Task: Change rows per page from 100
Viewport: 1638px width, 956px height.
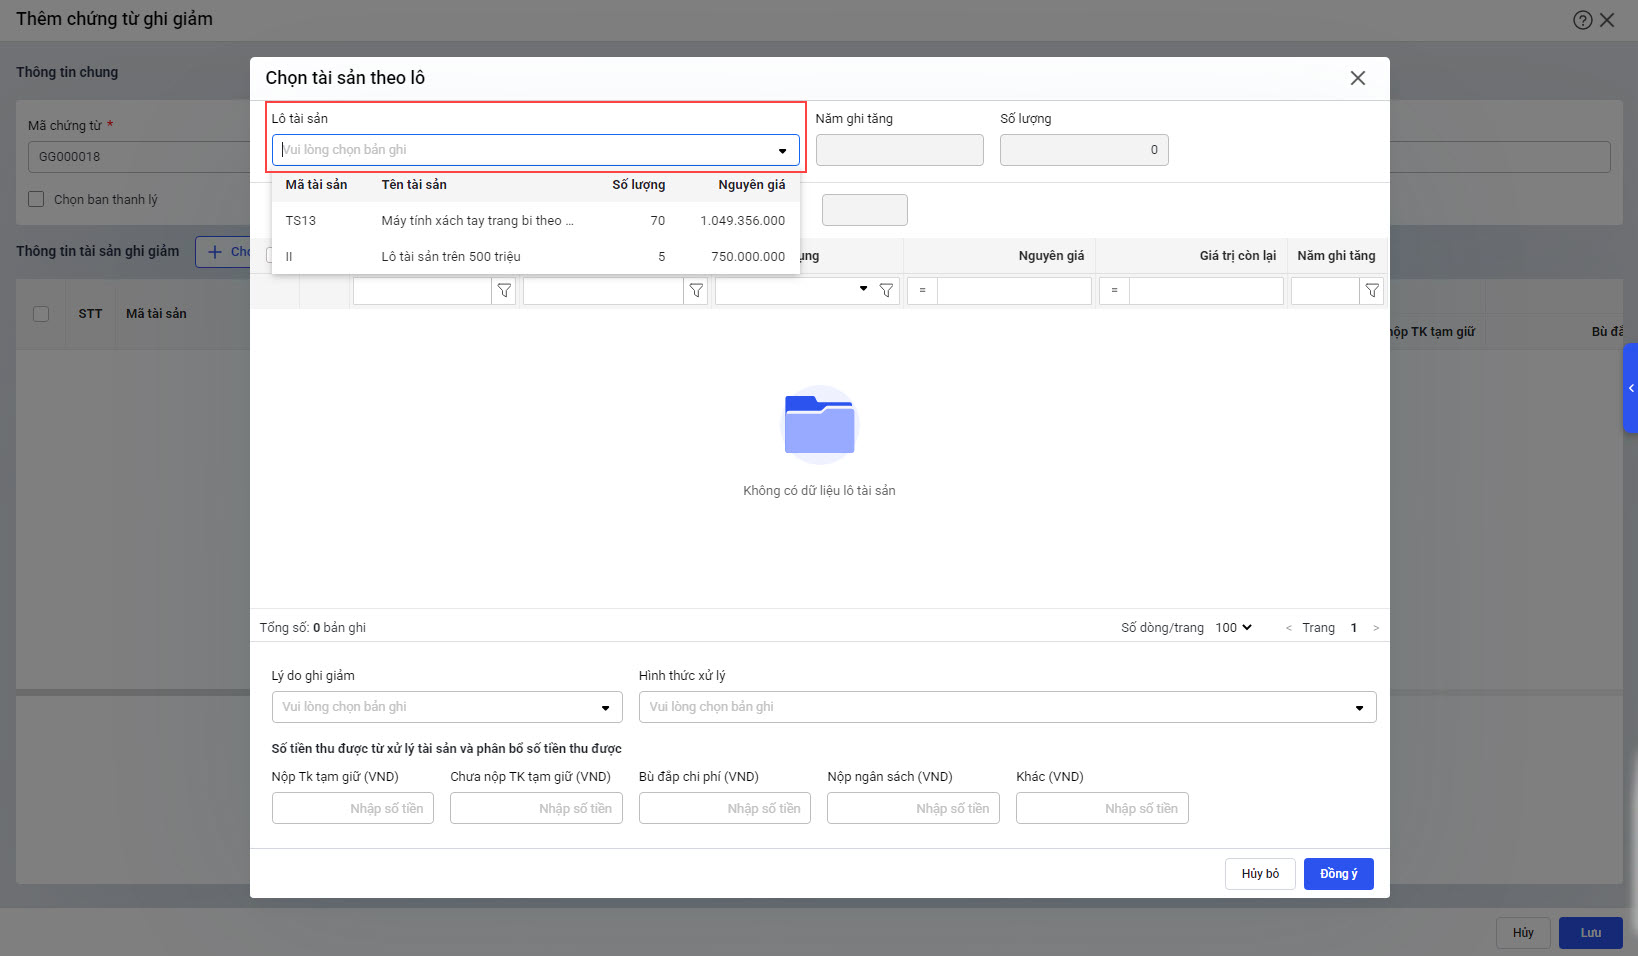Action: (x=1233, y=628)
